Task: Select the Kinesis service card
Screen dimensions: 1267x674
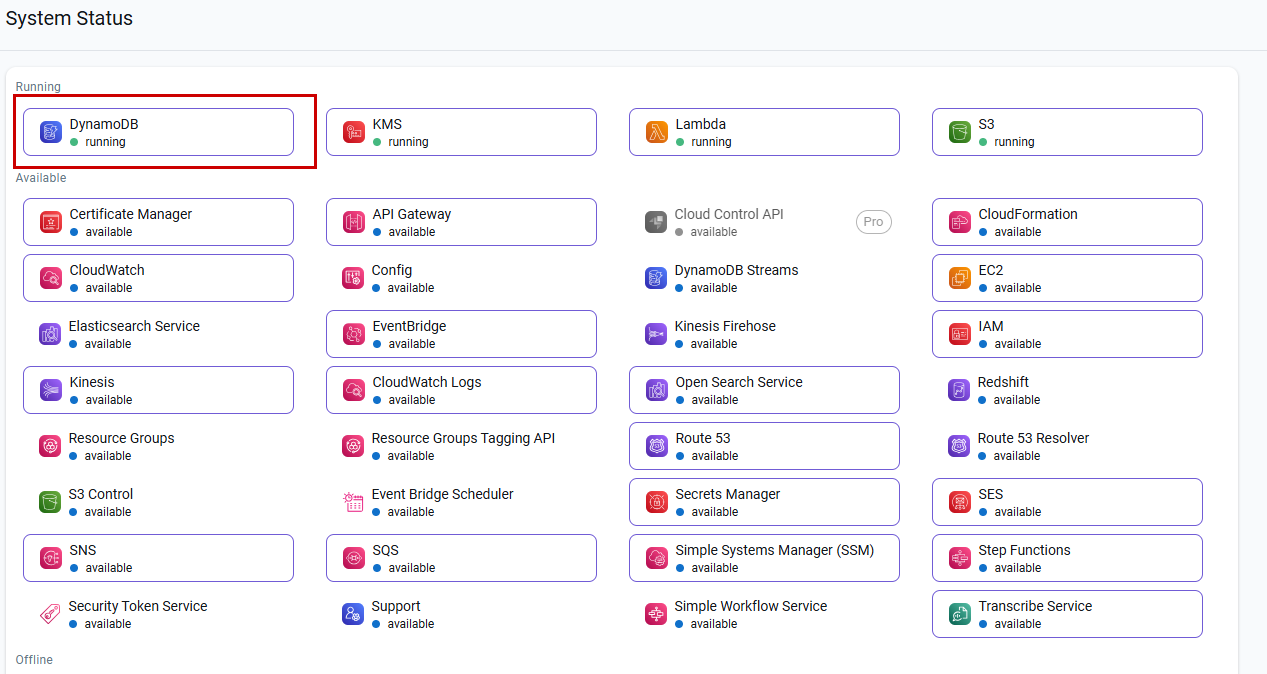Action: (158, 390)
